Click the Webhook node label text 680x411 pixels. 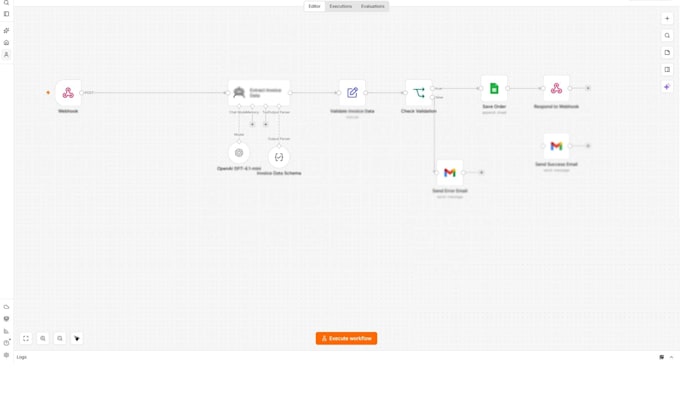pyautogui.click(x=68, y=111)
